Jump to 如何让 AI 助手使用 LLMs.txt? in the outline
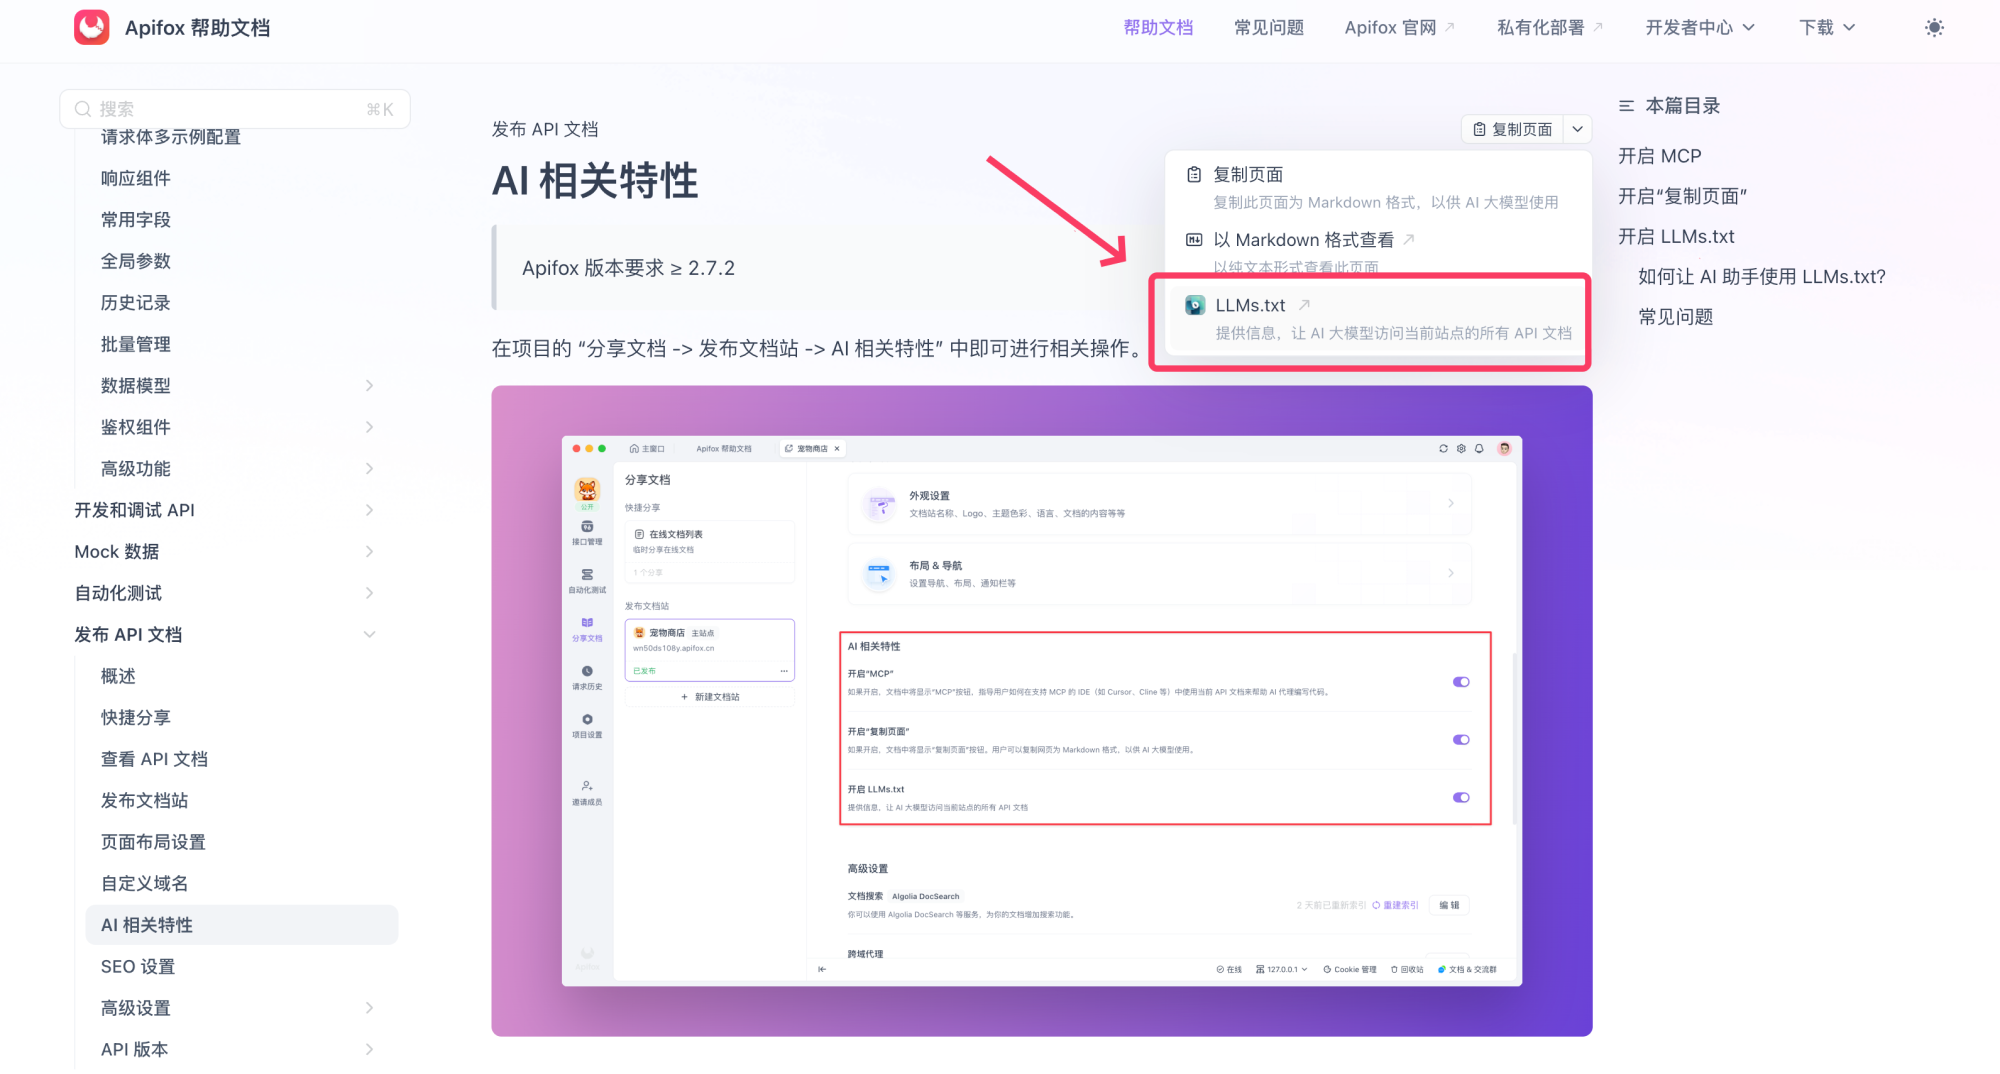2000x1074 pixels. 1761,277
